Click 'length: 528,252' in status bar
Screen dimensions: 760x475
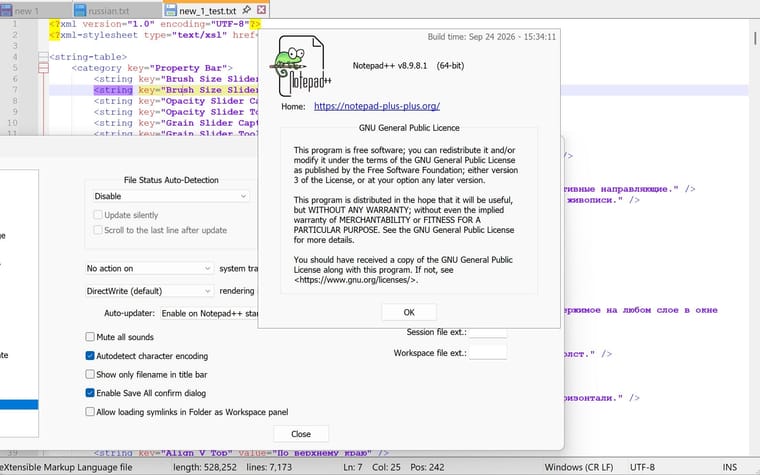click(205, 467)
